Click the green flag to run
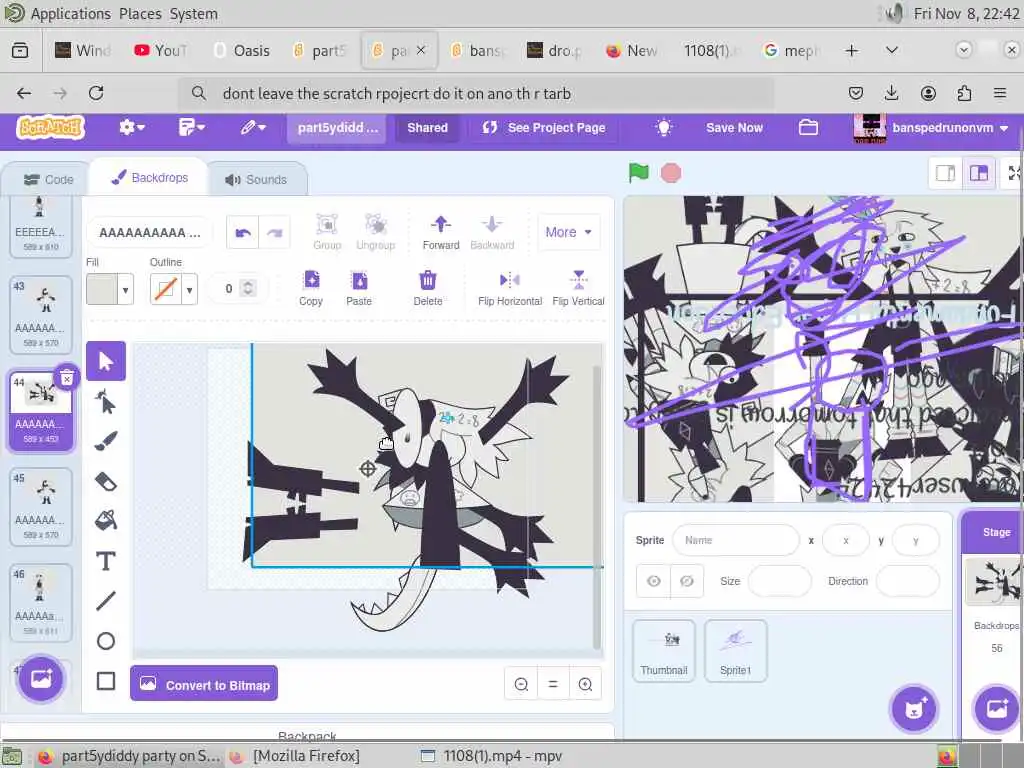This screenshot has height=768, width=1024. click(638, 173)
